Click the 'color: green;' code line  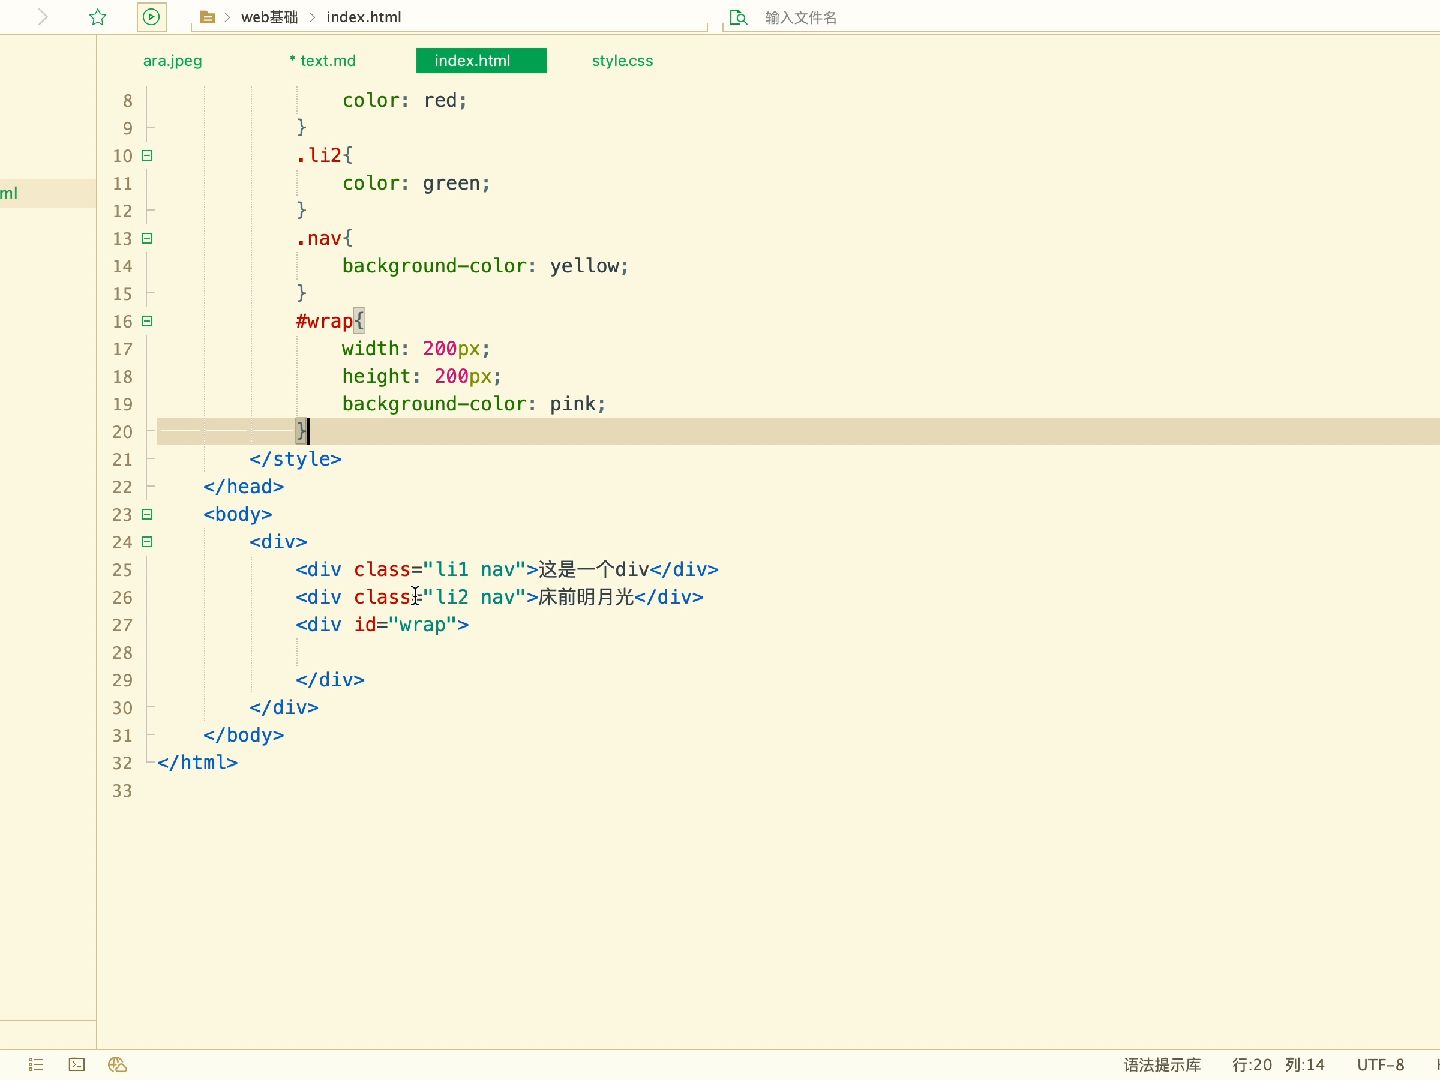tap(416, 183)
